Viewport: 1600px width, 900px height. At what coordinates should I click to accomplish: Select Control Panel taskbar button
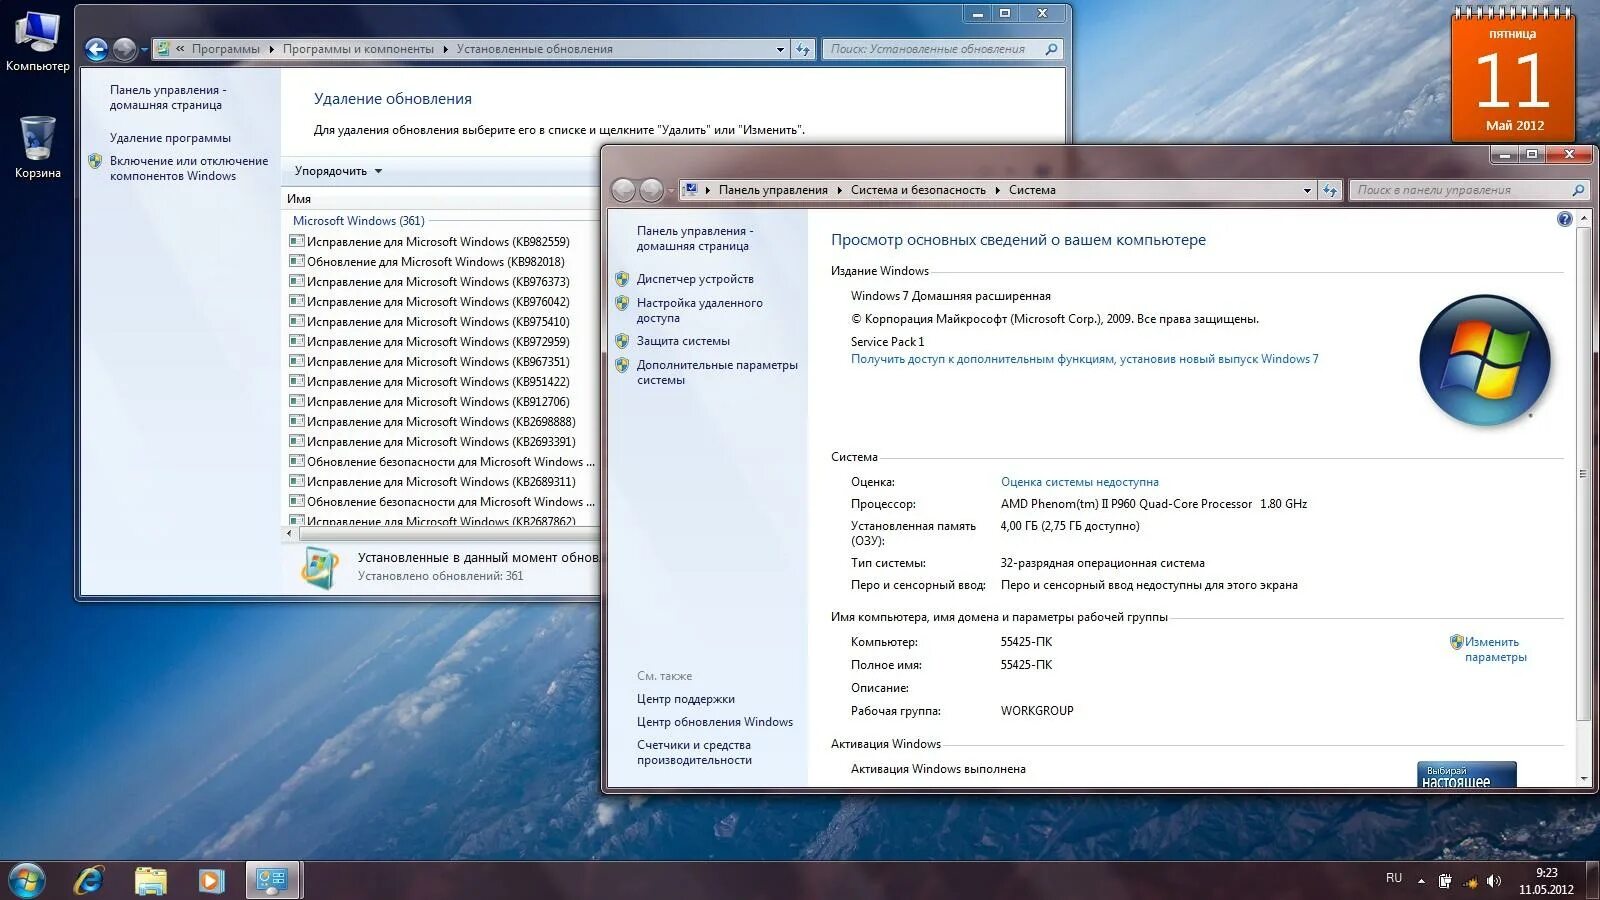pyautogui.click(x=272, y=880)
